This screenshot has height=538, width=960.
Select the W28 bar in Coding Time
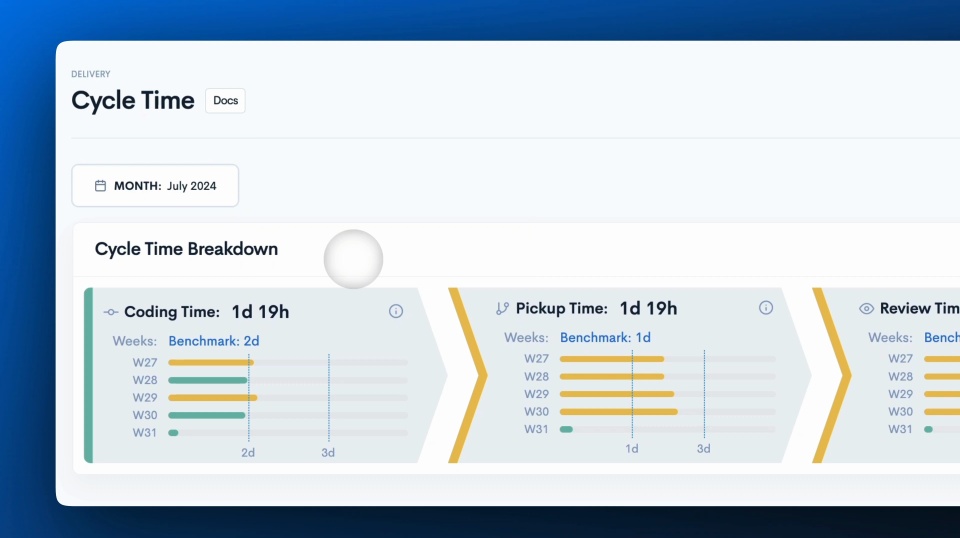pos(208,380)
